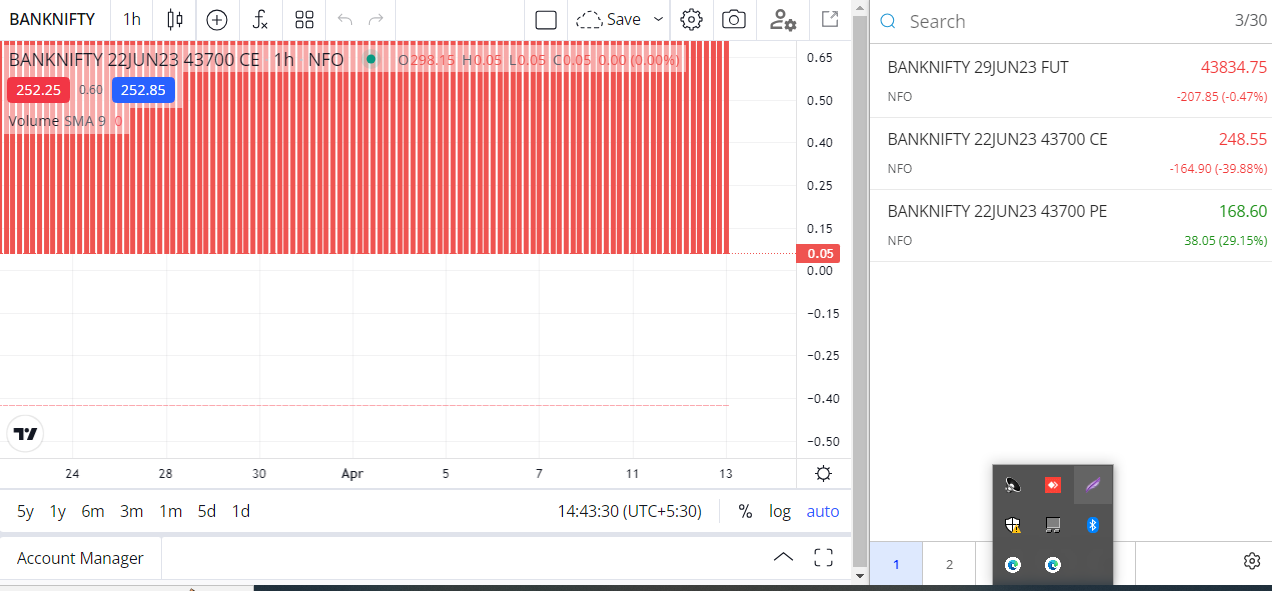Click the 43834.75 futures price
The width and height of the screenshot is (1272, 591).
1234,67
